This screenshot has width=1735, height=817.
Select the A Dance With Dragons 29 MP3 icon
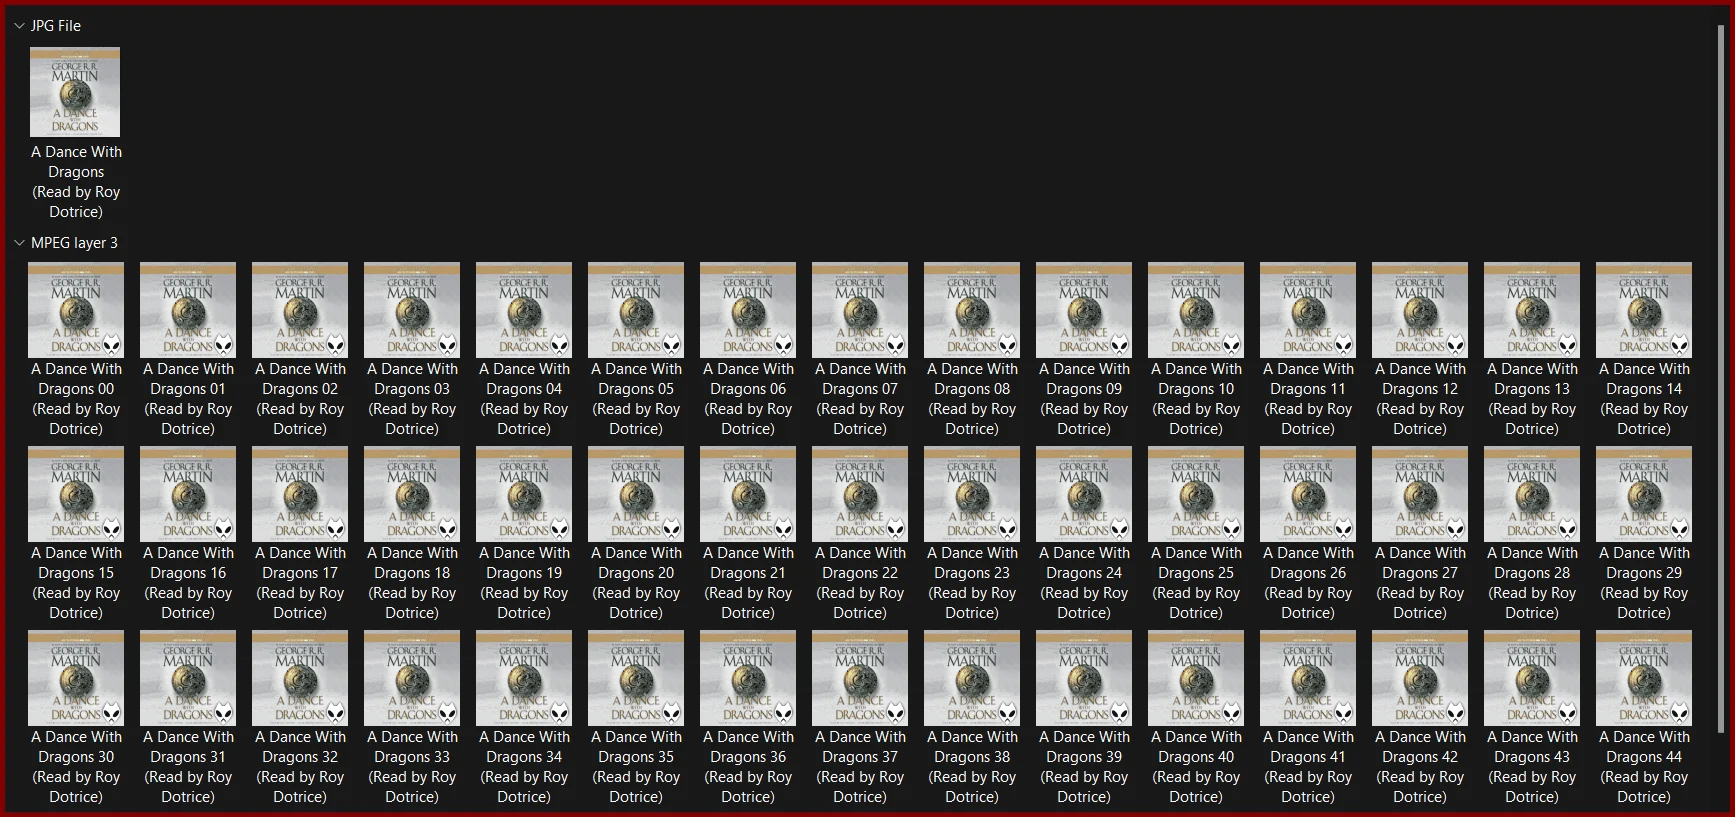(1644, 494)
